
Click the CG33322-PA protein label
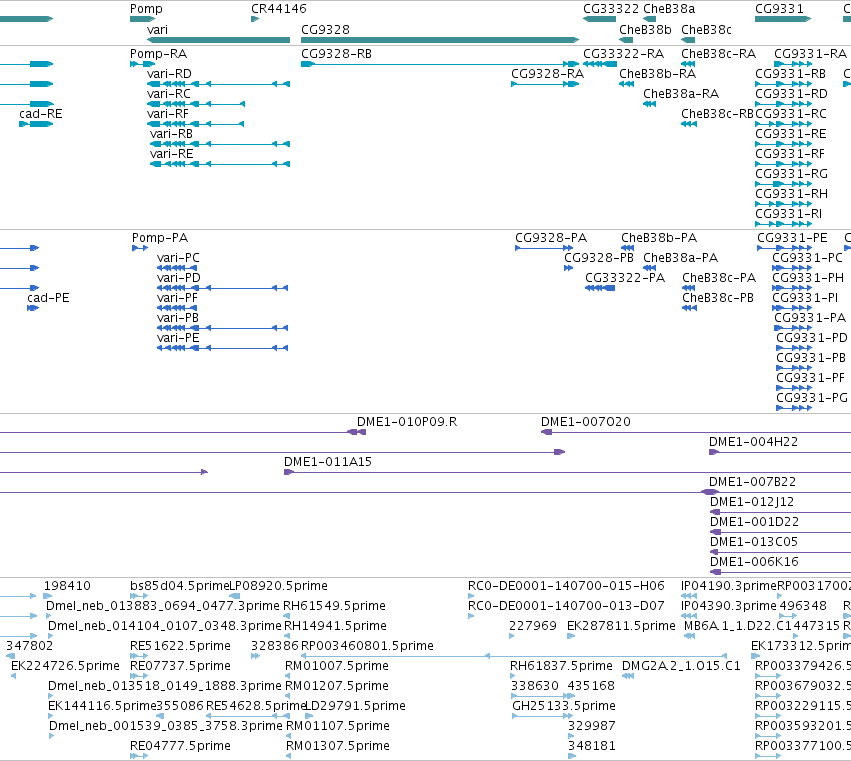625,278
